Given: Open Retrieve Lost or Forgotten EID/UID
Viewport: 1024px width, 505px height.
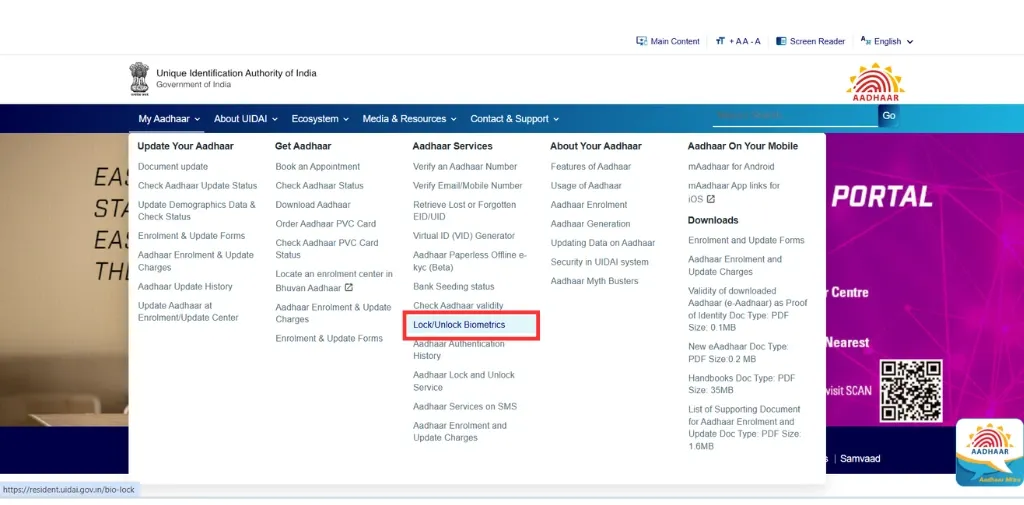Looking at the screenshot, I should point(464,210).
